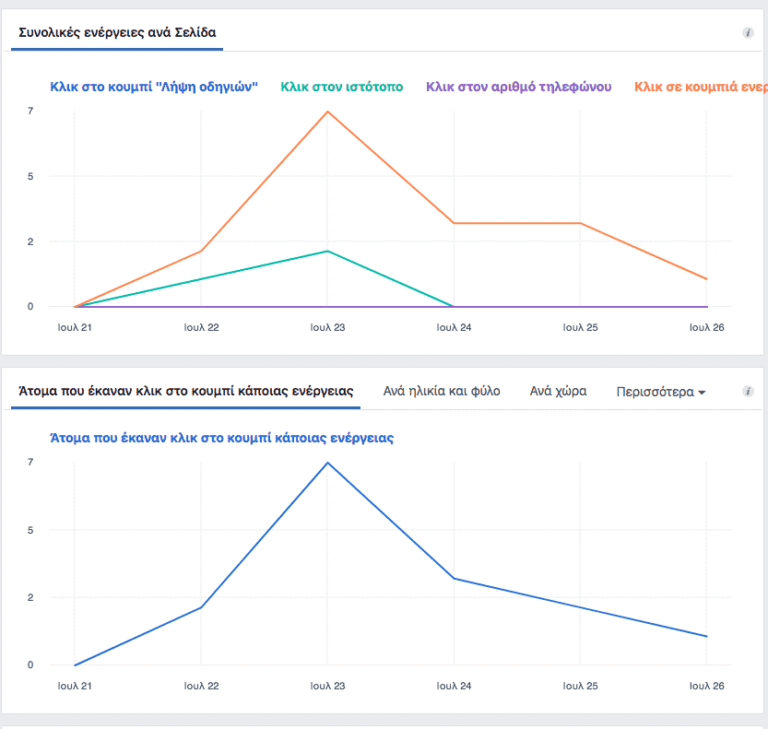Toggle the purple "Κλικ στον αριθμό τηλεφώνου" series
Viewport: 768px width, 729px height.
pyautogui.click(x=518, y=87)
